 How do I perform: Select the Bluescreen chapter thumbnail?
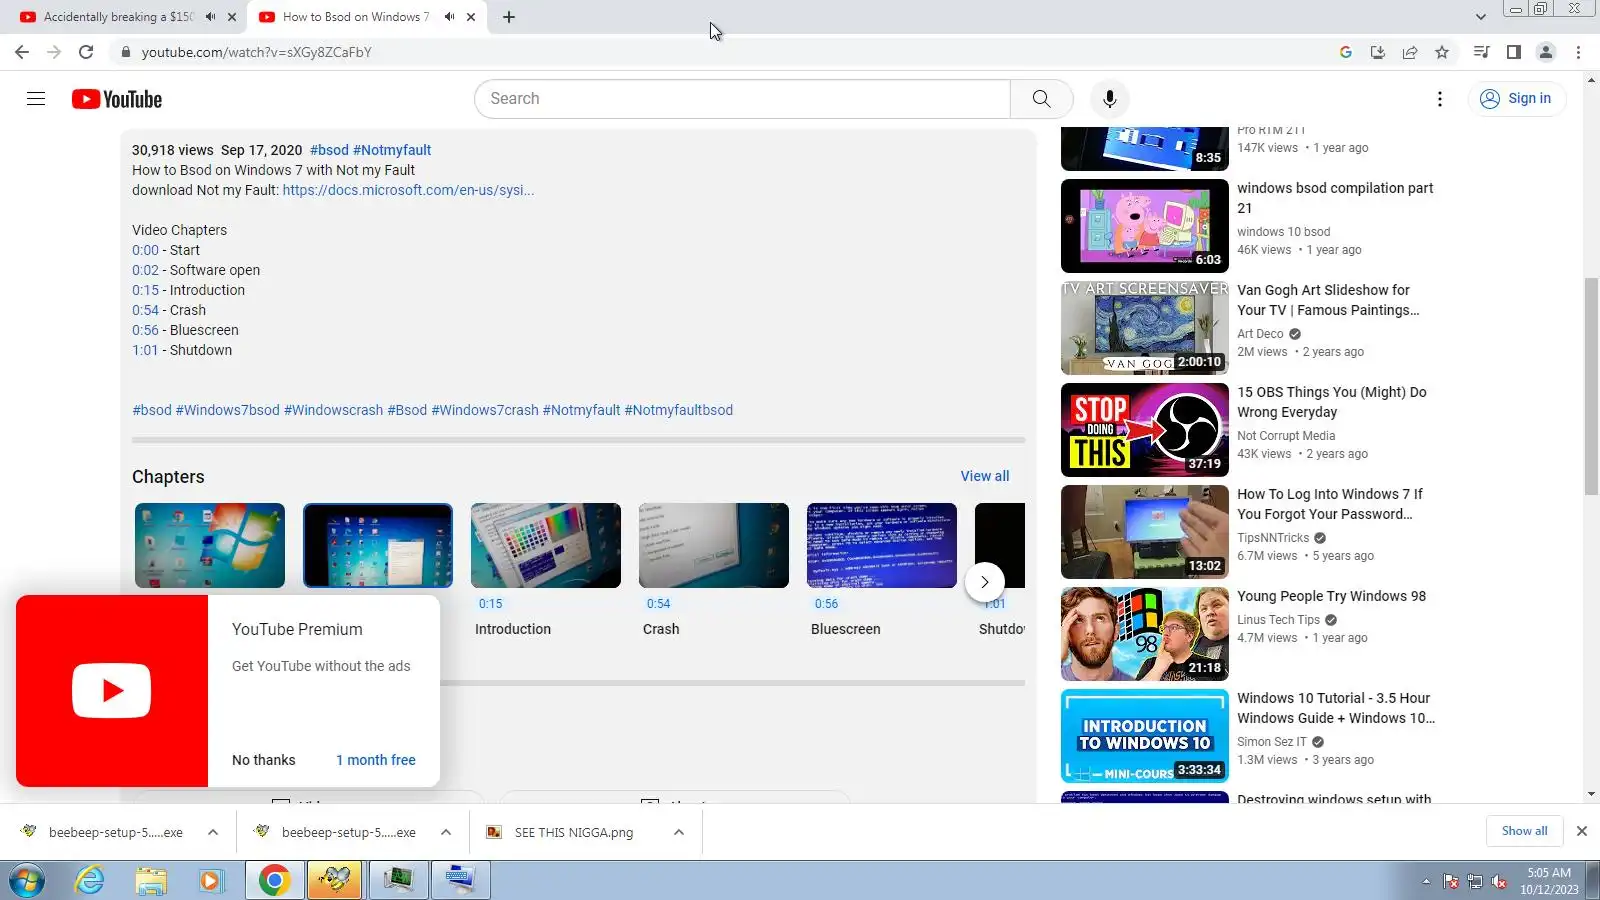[x=882, y=545]
